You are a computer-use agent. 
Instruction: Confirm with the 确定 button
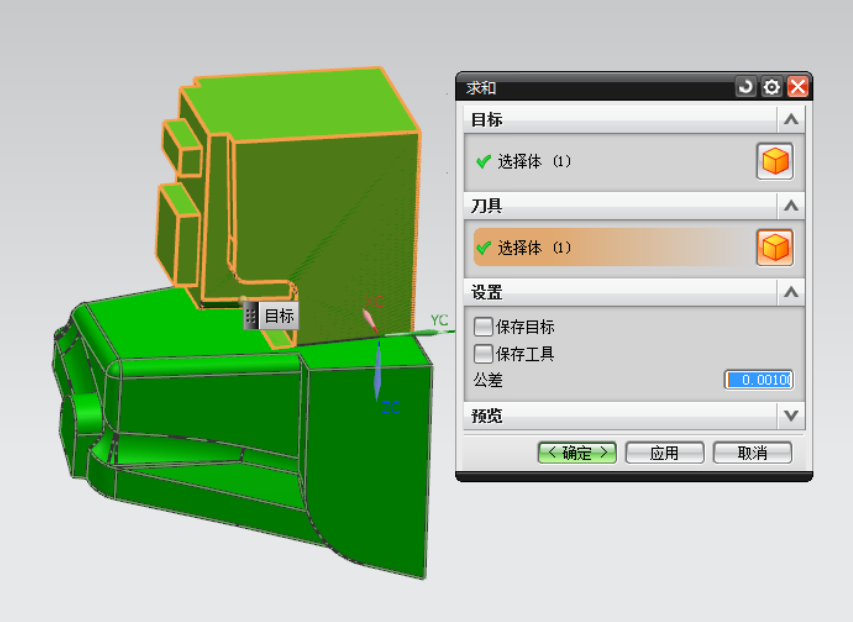click(577, 452)
